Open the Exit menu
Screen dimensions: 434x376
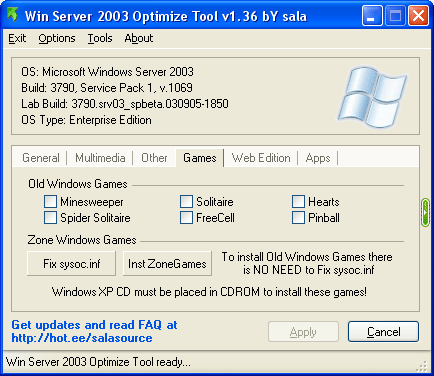[17, 38]
